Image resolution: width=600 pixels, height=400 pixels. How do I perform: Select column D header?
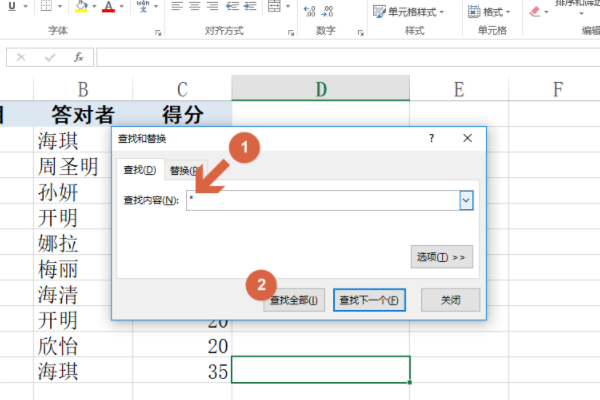(321, 88)
